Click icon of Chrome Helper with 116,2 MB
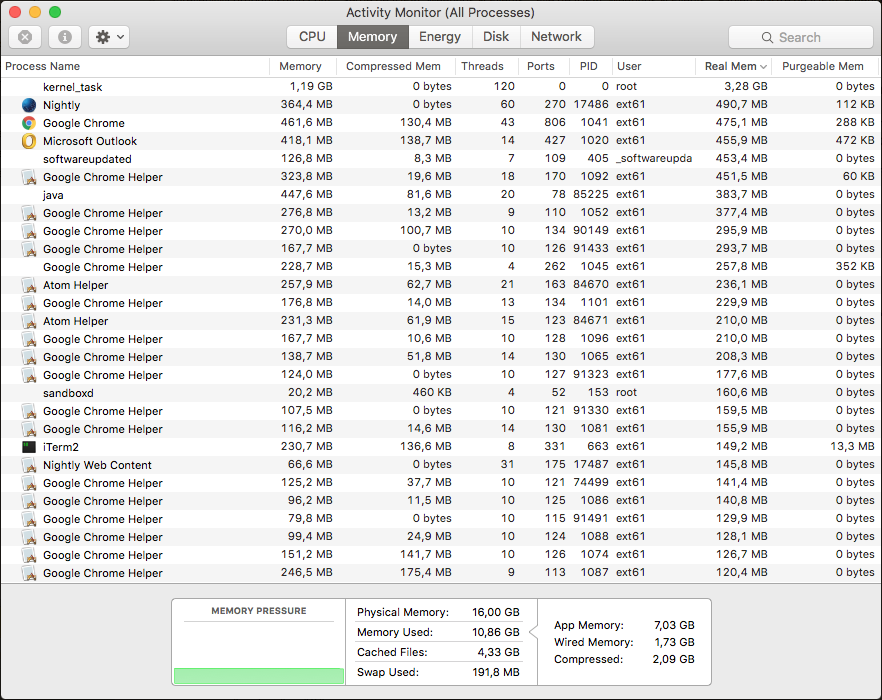This screenshot has height=700, width=882. pyautogui.click(x=29, y=429)
